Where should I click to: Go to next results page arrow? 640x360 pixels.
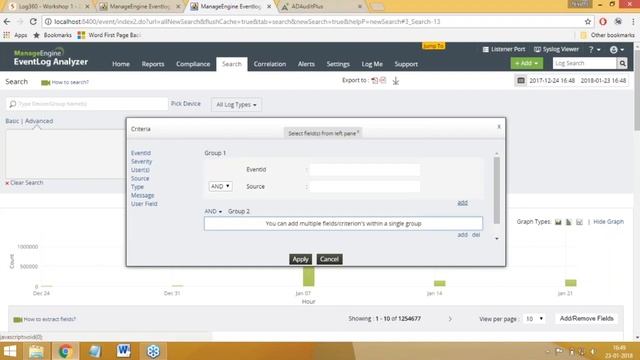click(x=450, y=319)
